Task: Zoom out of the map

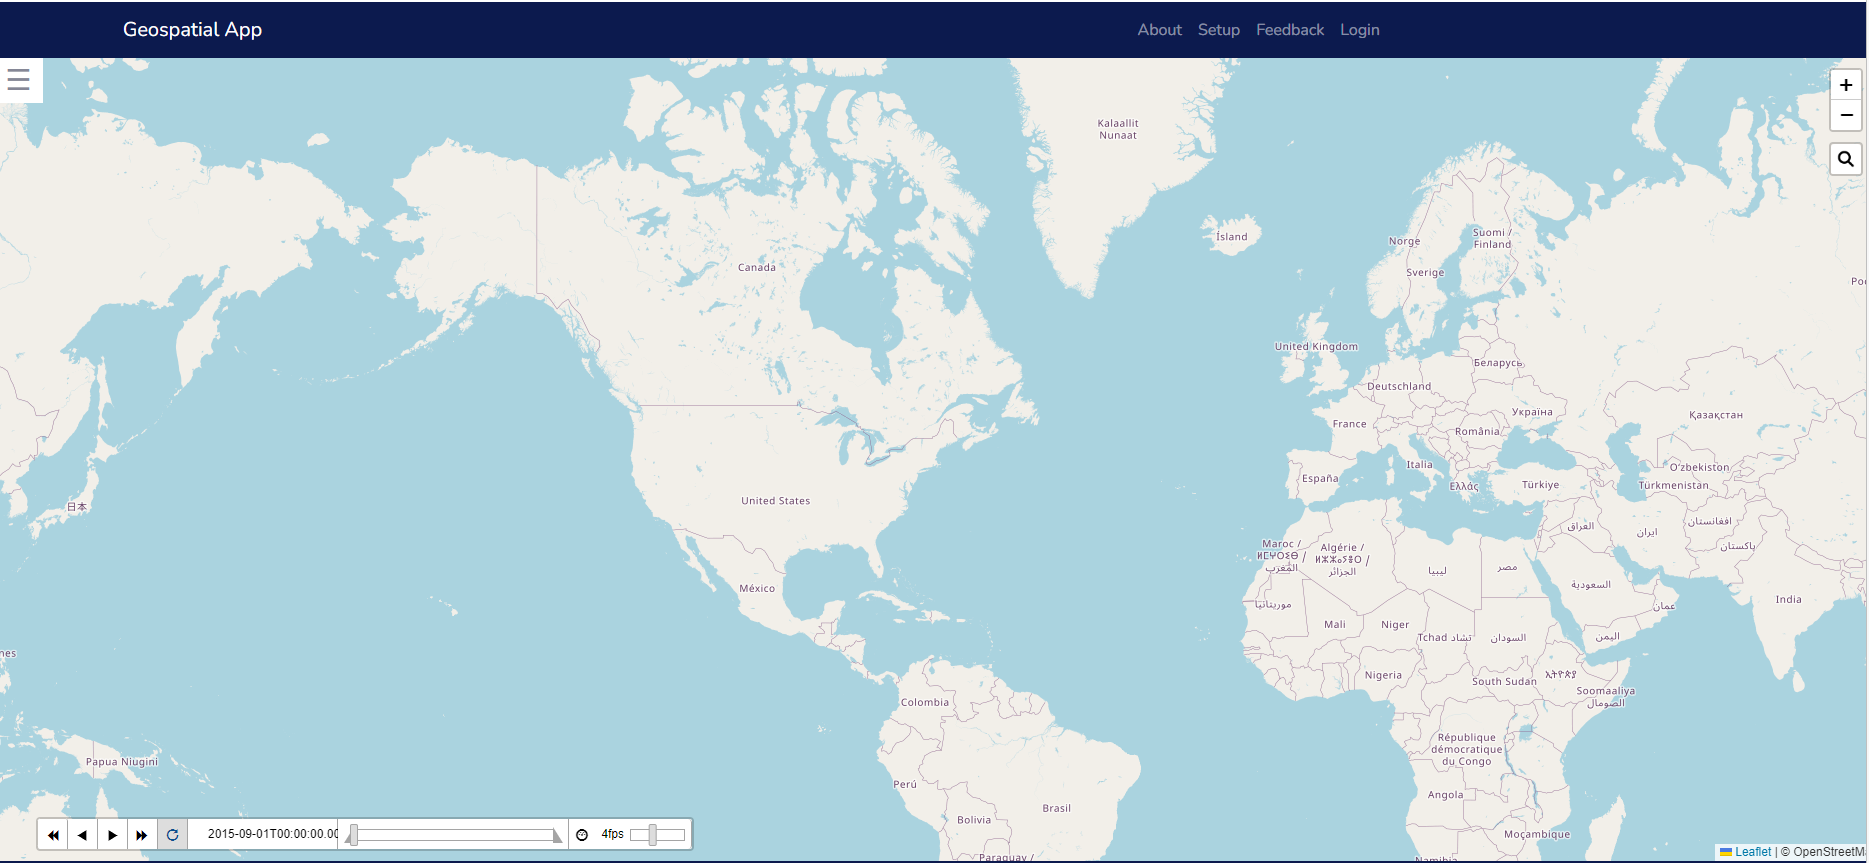Action: pyautogui.click(x=1845, y=115)
